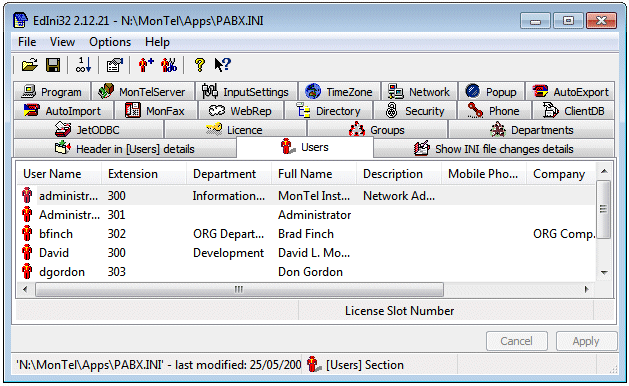Click the properties toolbar icon

(115, 65)
